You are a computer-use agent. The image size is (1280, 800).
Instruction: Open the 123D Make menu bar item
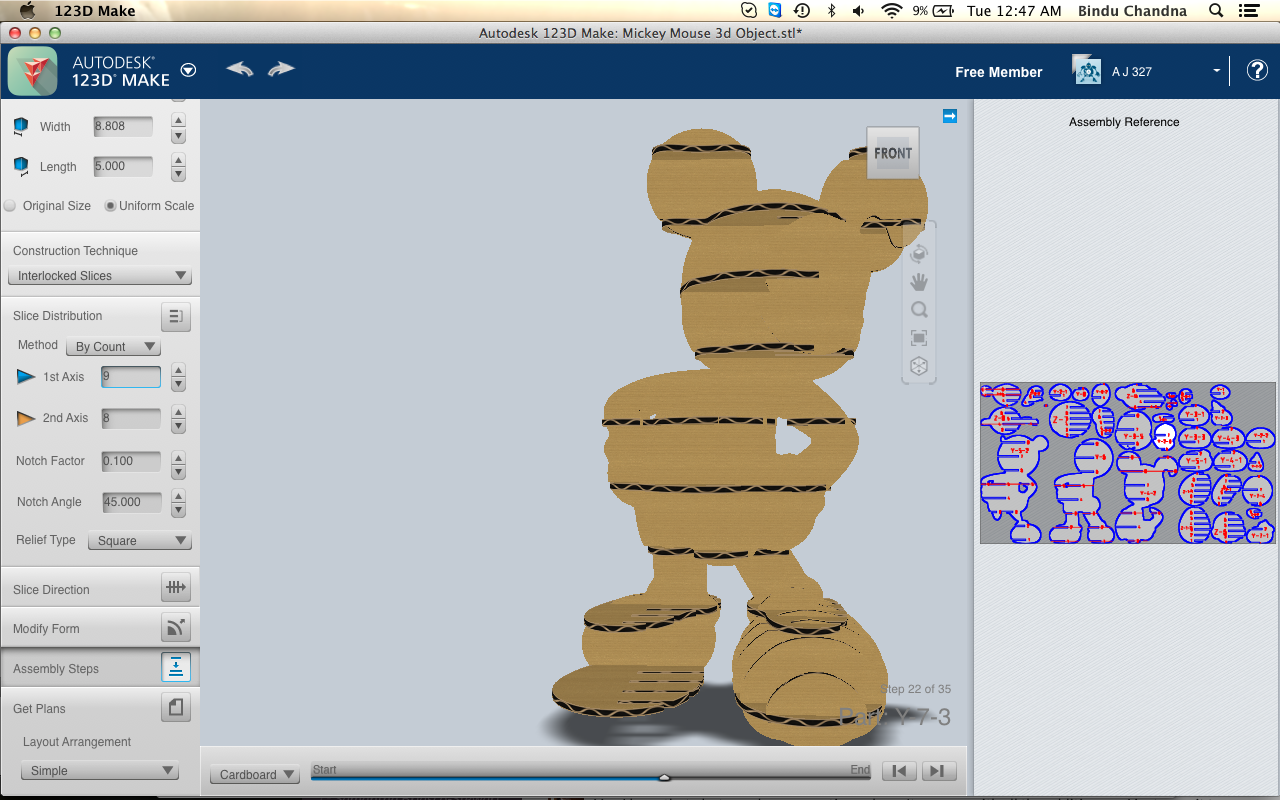coord(95,11)
